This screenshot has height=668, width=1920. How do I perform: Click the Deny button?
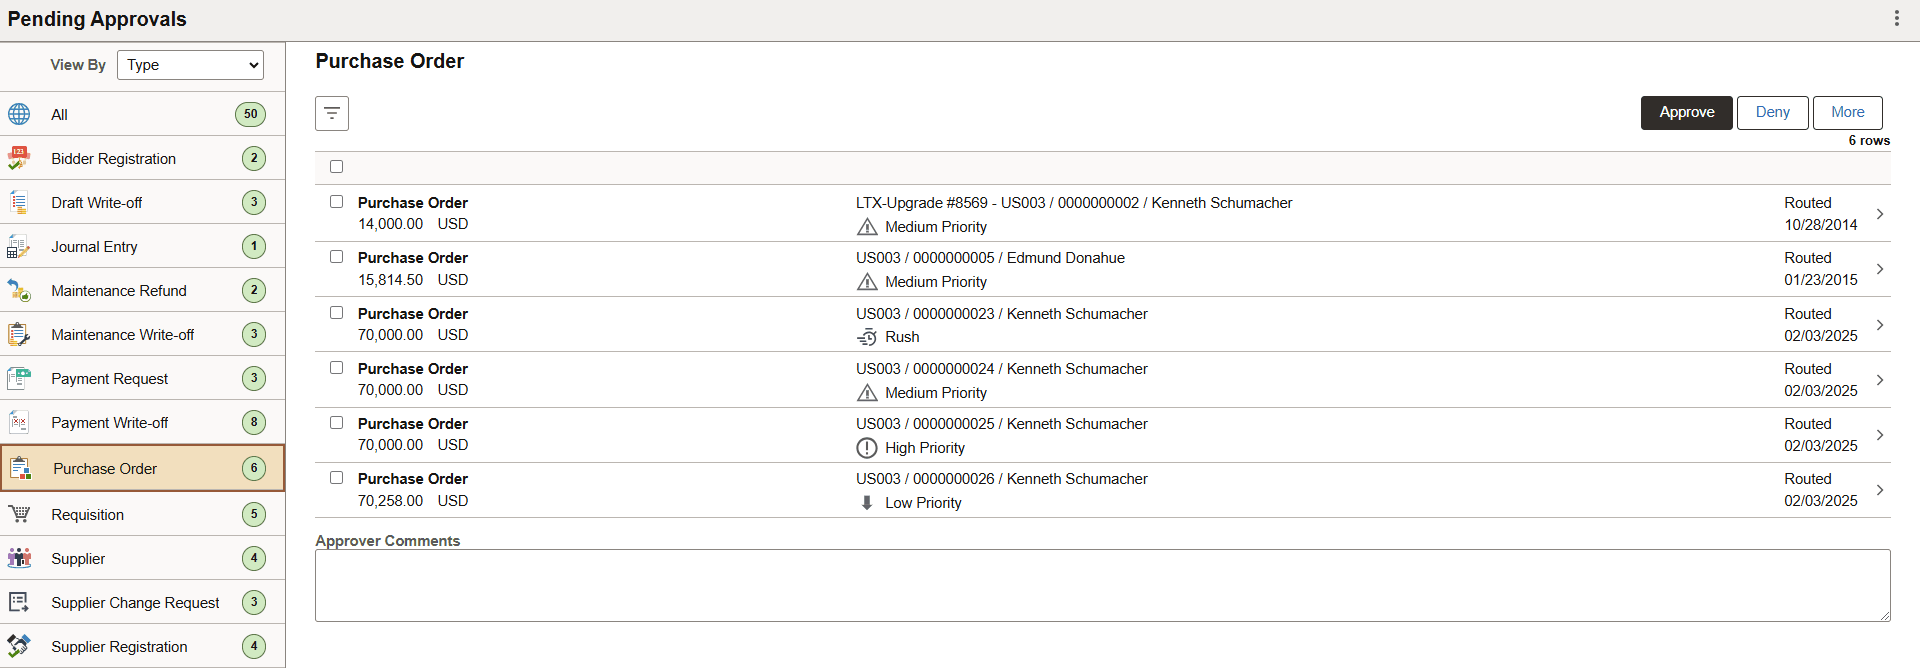click(x=1772, y=112)
